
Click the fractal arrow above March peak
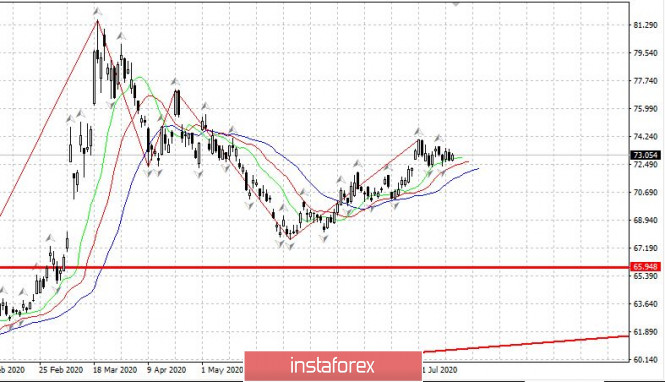click(98, 11)
